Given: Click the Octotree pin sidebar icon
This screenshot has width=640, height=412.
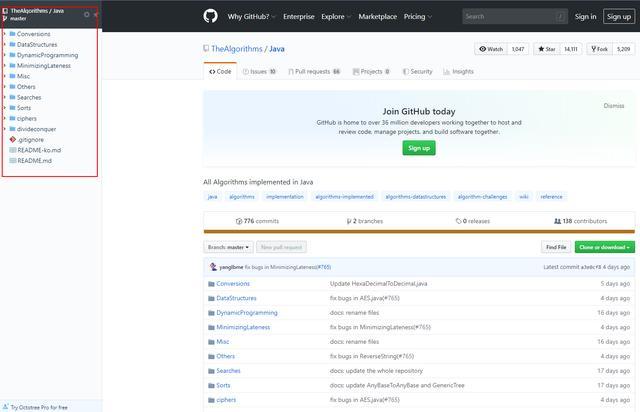Looking at the screenshot, I should [x=96, y=14].
